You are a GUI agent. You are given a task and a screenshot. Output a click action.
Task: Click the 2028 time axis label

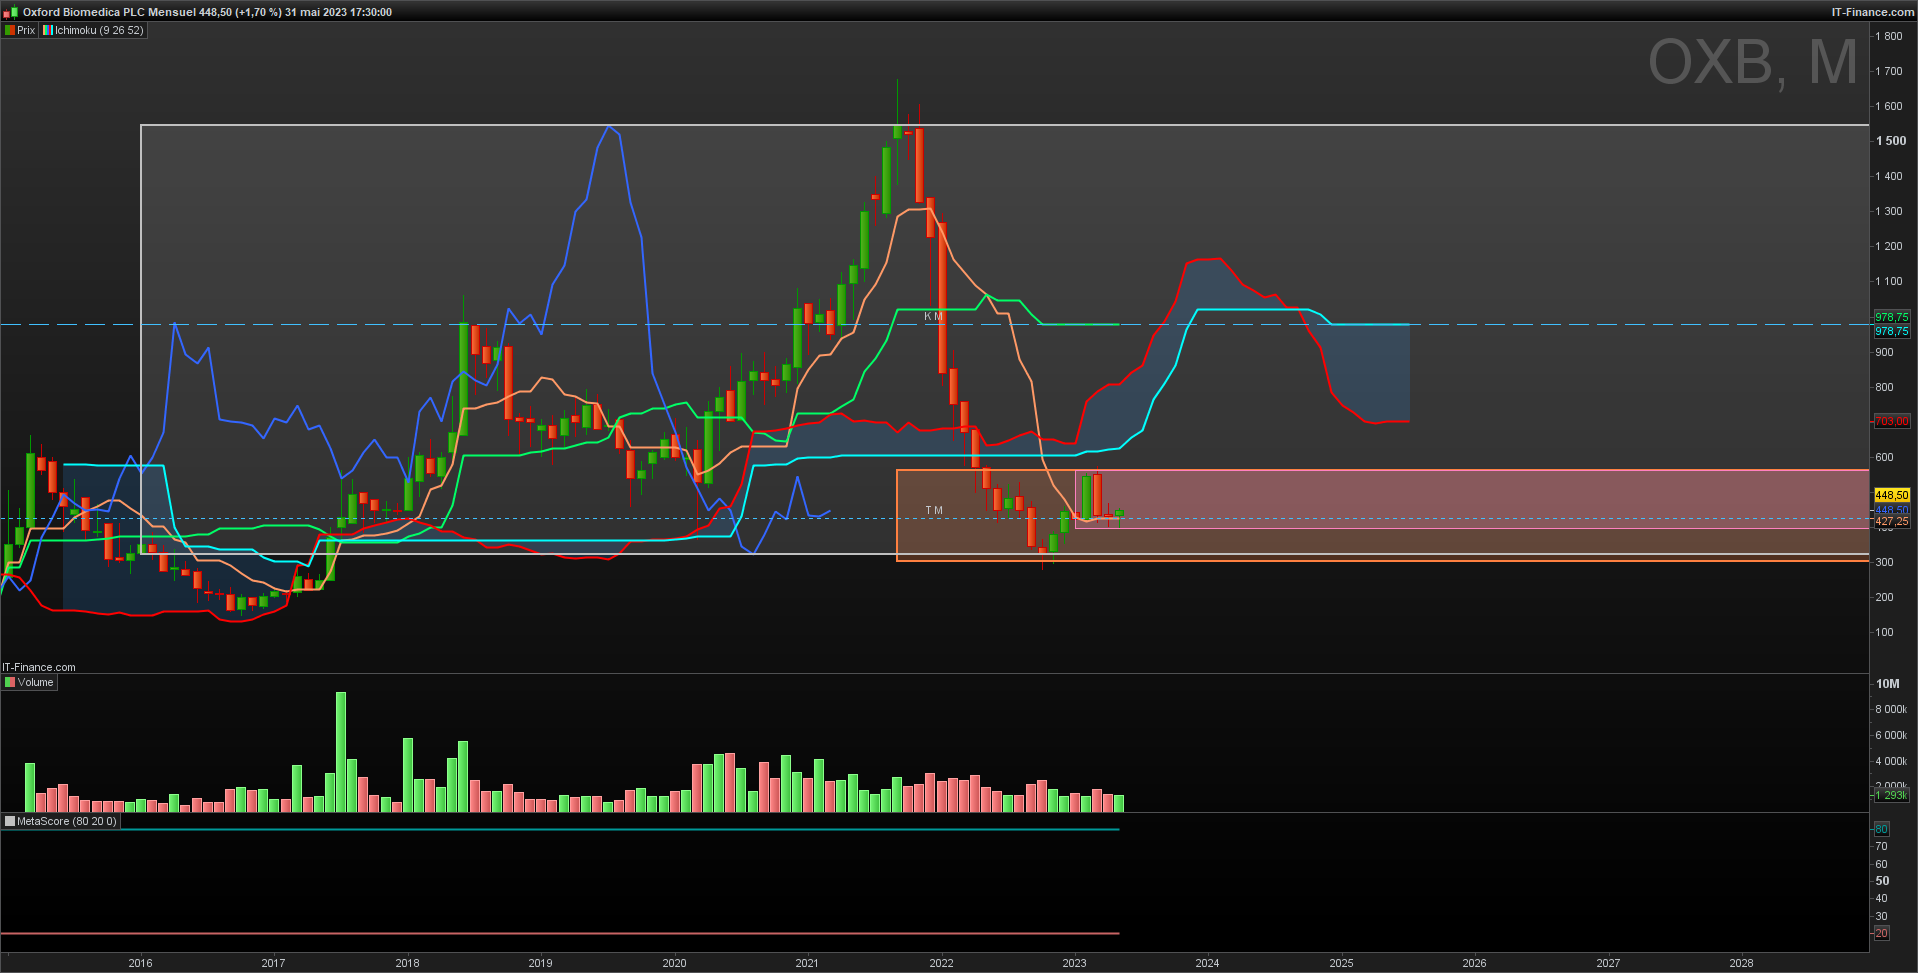point(1741,963)
